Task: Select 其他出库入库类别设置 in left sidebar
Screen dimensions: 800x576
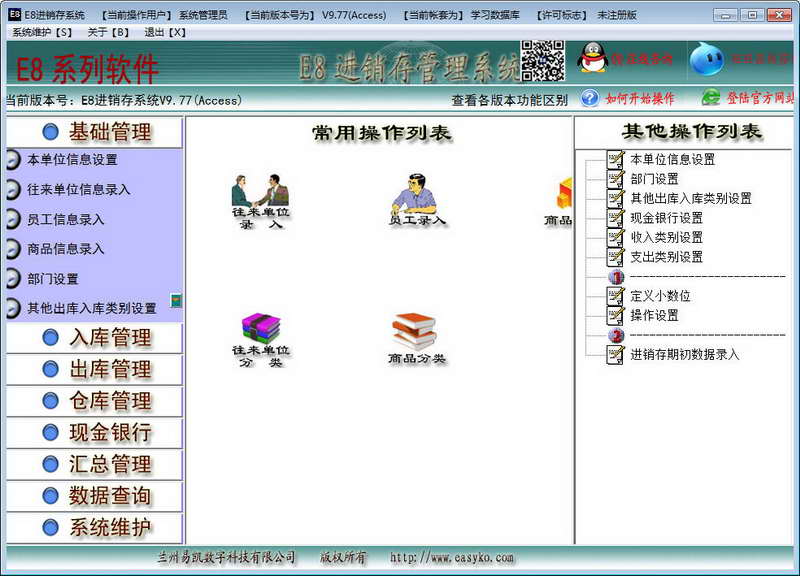Action: click(91, 308)
